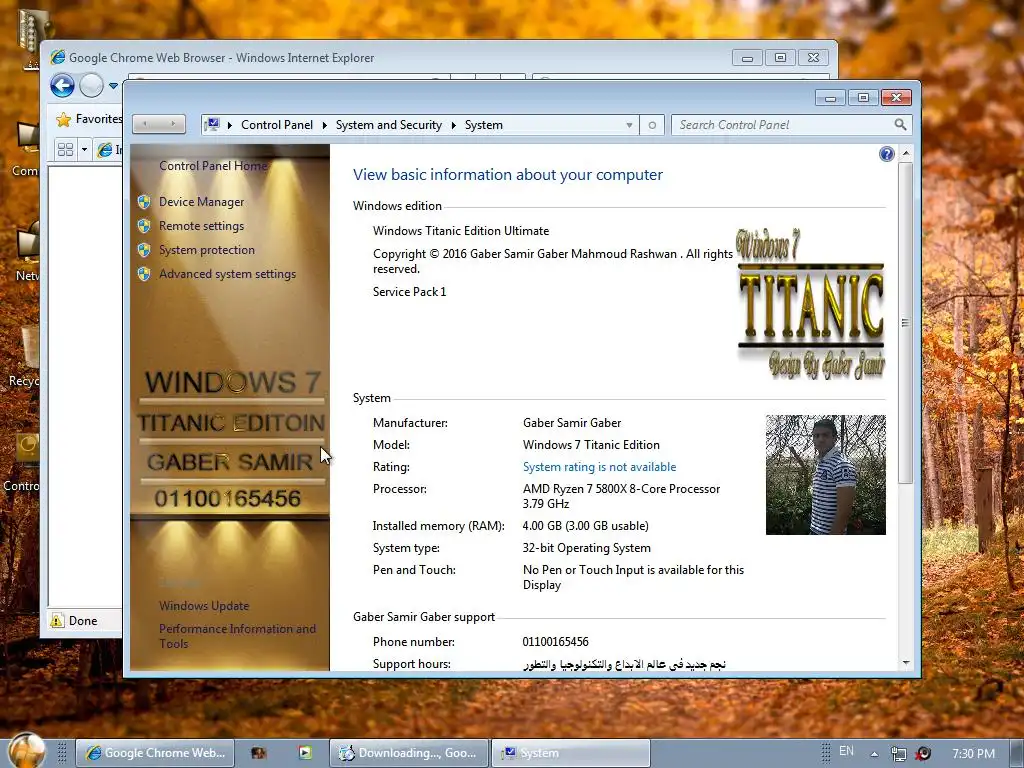
Task: Click the manufacturer photo thumbnail
Action: 825,475
